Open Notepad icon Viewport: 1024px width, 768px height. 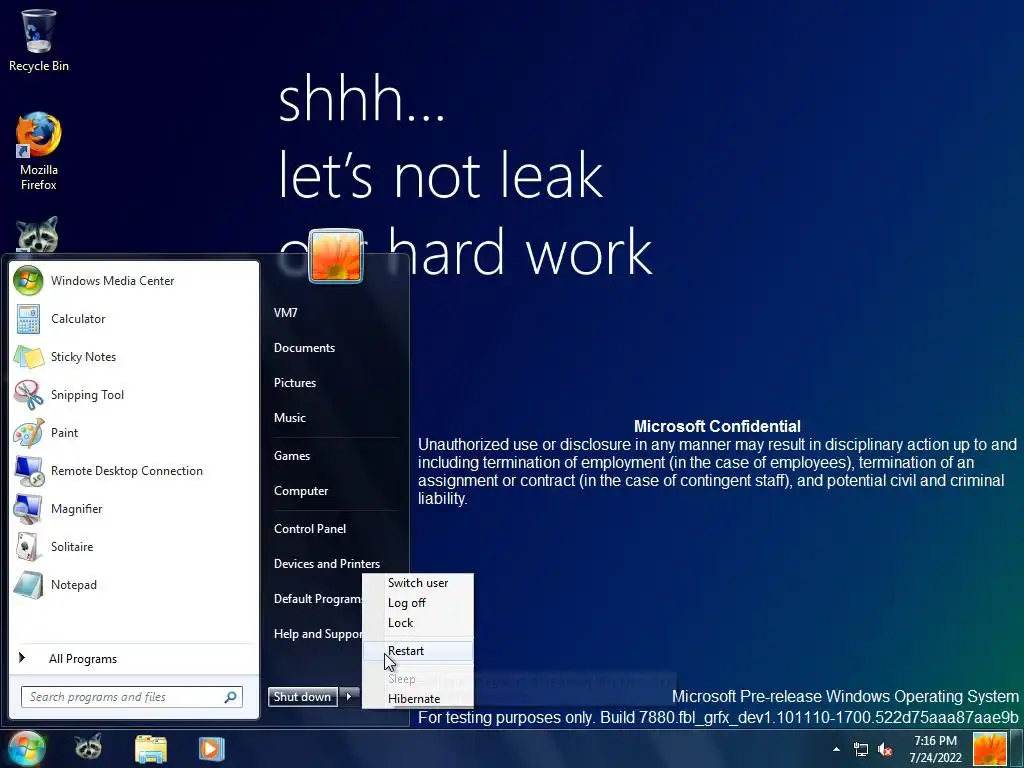coord(28,584)
